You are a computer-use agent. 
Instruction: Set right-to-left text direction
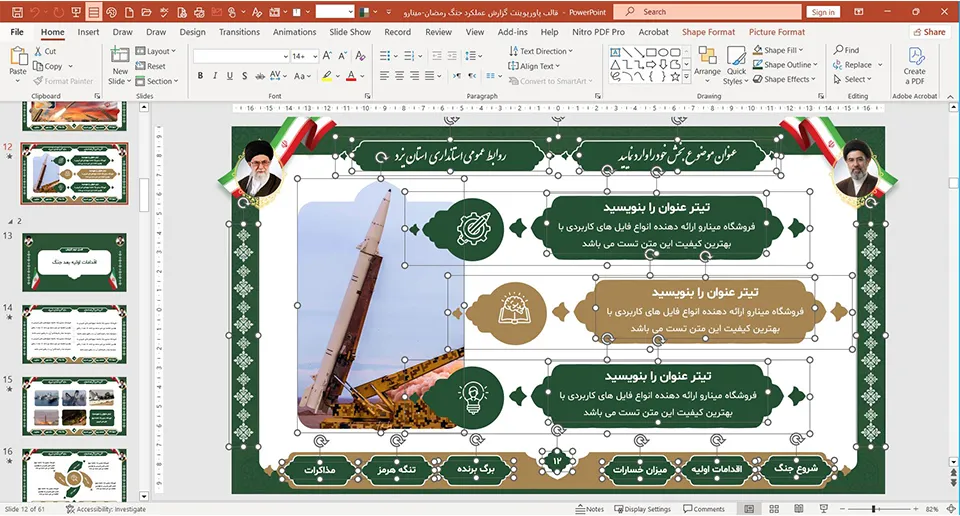(472, 76)
